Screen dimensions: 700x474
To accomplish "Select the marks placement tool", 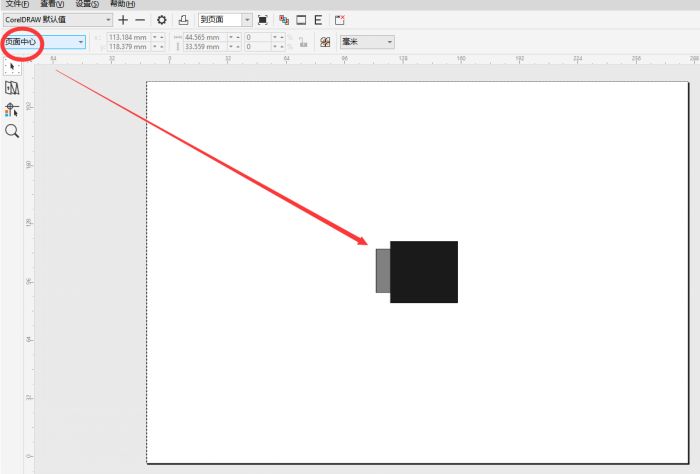I will 12,109.
